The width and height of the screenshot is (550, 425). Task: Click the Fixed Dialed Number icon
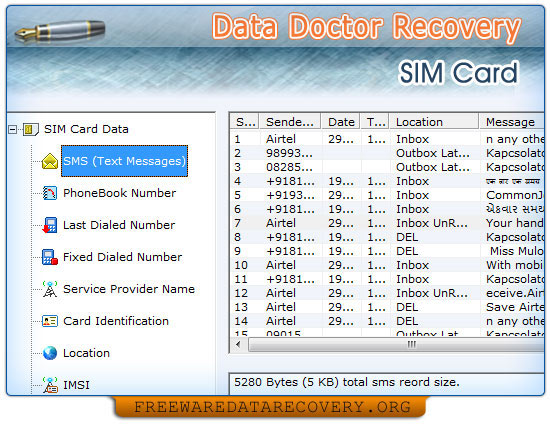coord(49,257)
